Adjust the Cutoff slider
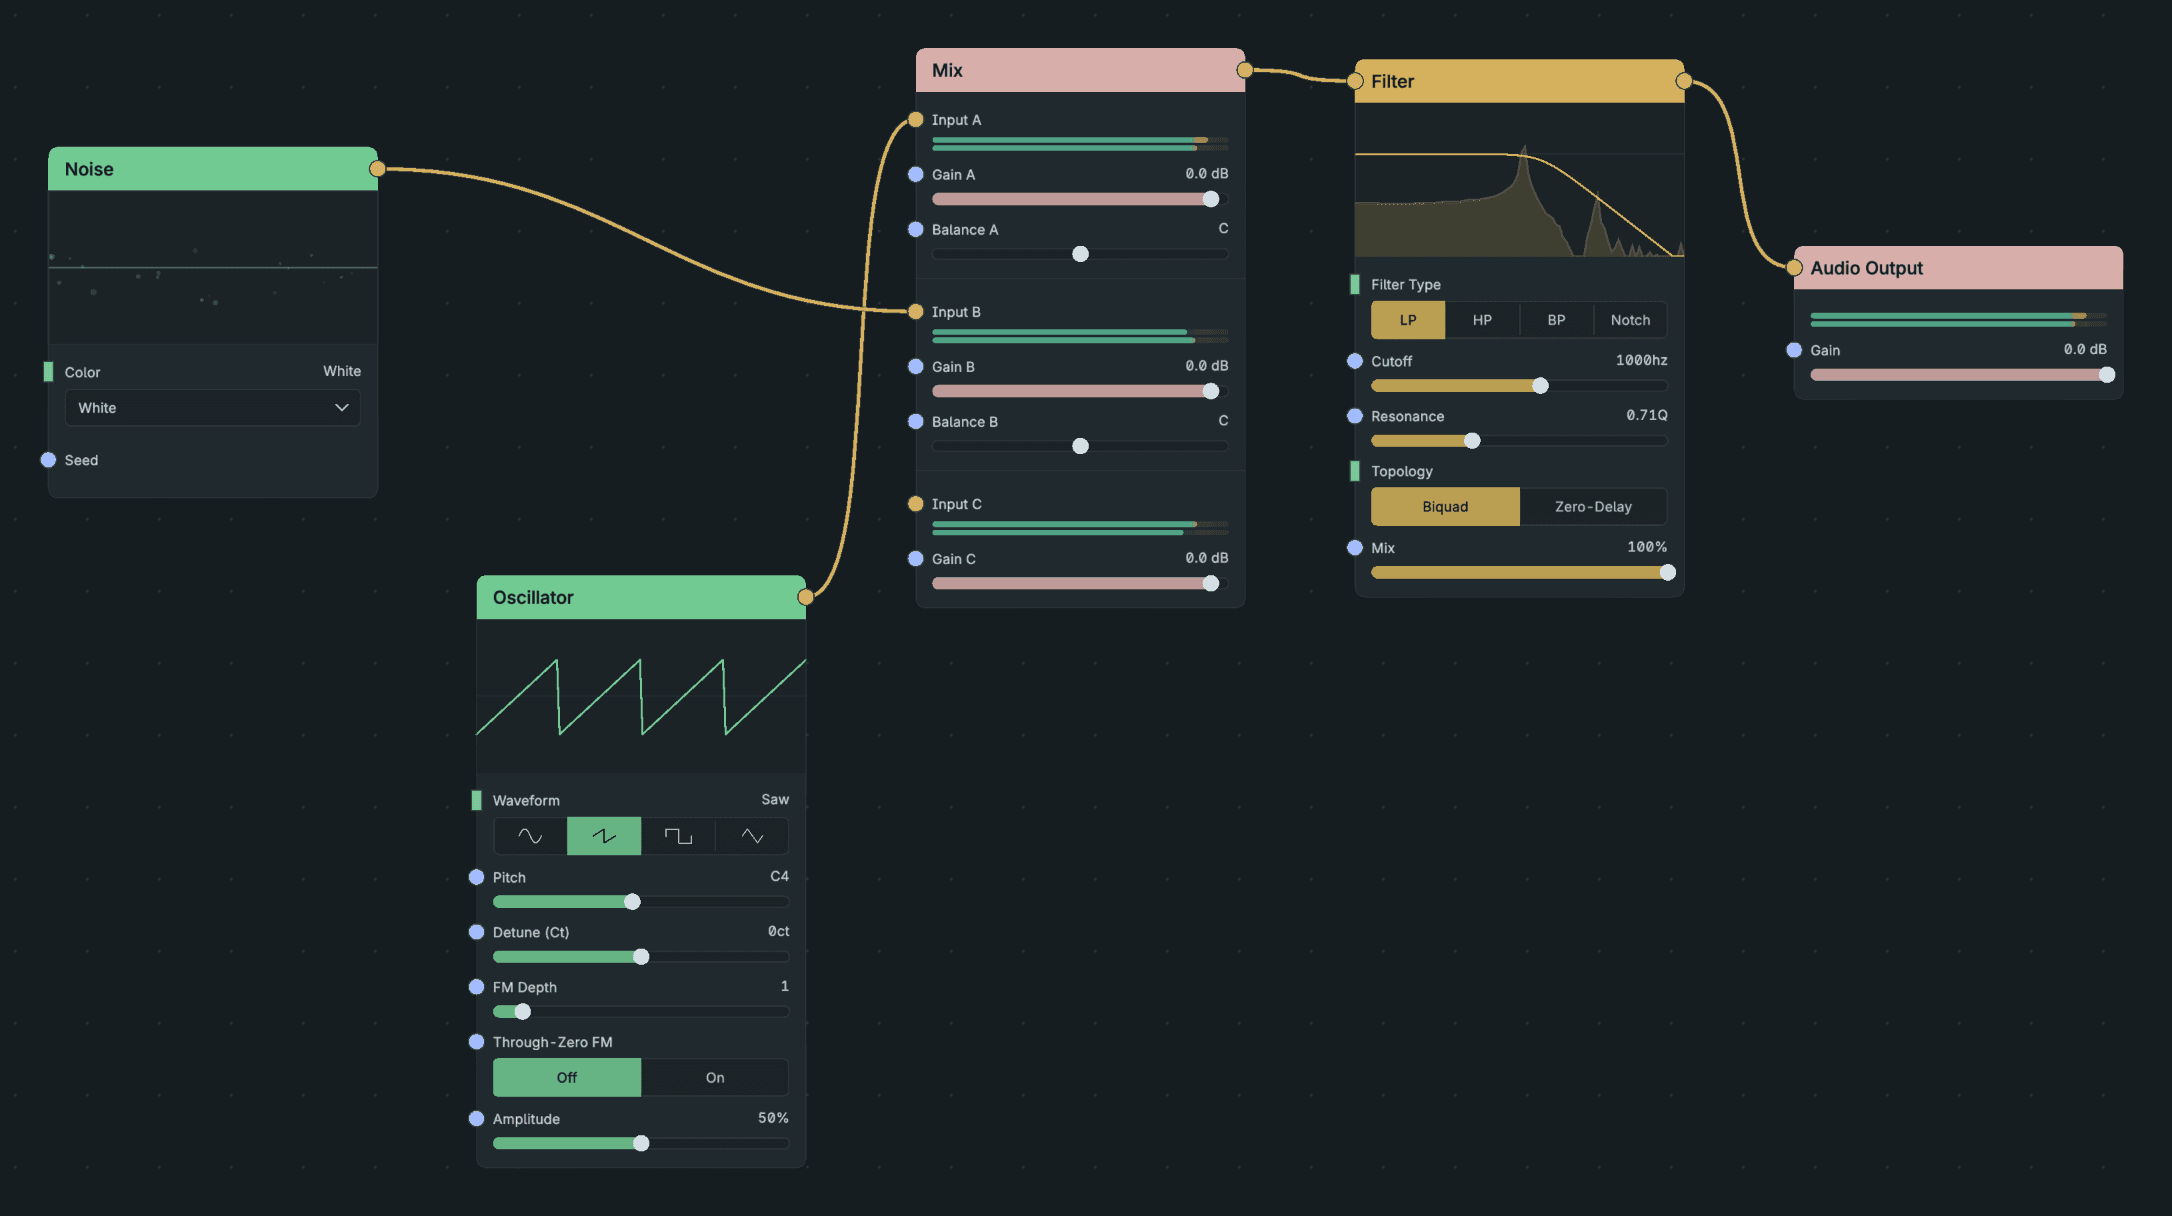This screenshot has height=1216, width=2172. click(1519, 386)
